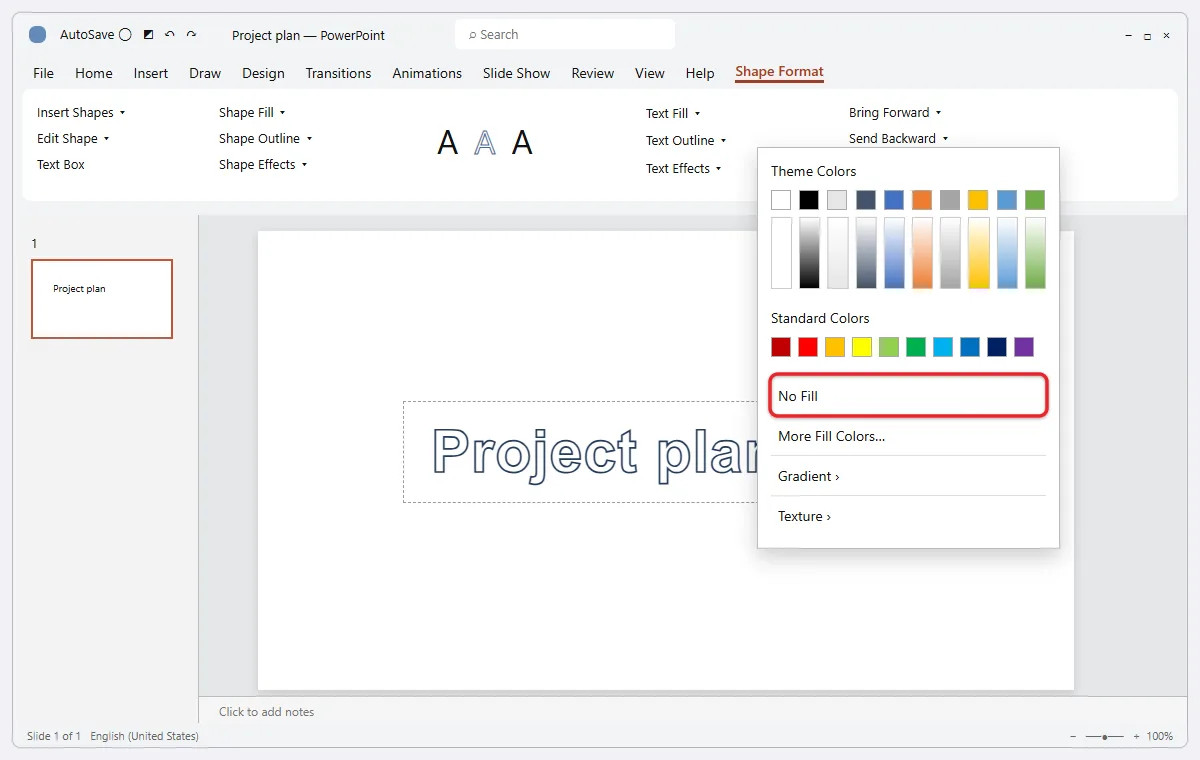Image resolution: width=1200 pixels, height=760 pixels.
Task: Switch to the Home tab
Action: [x=94, y=73]
